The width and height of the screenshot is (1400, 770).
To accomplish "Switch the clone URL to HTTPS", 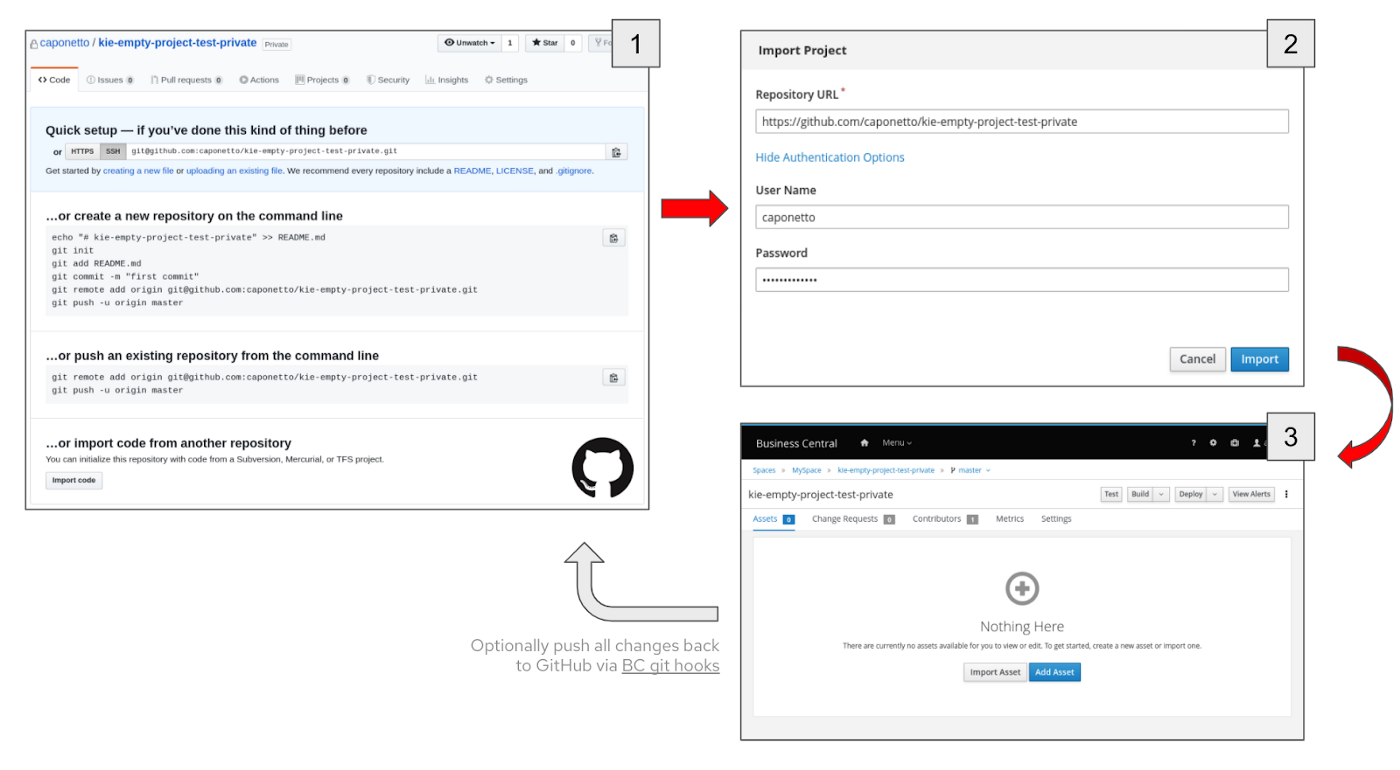I will point(81,151).
